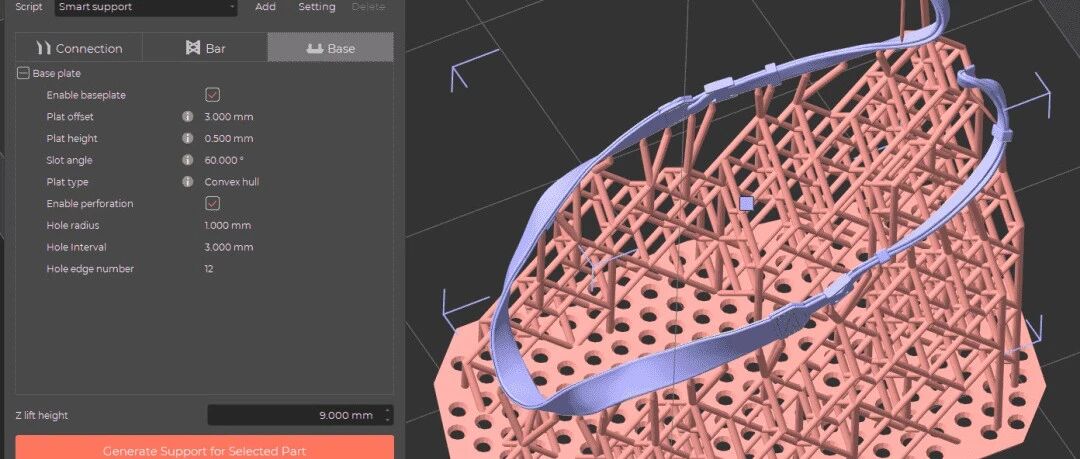
Task: Switch to the Bar tab
Action: tap(205, 48)
